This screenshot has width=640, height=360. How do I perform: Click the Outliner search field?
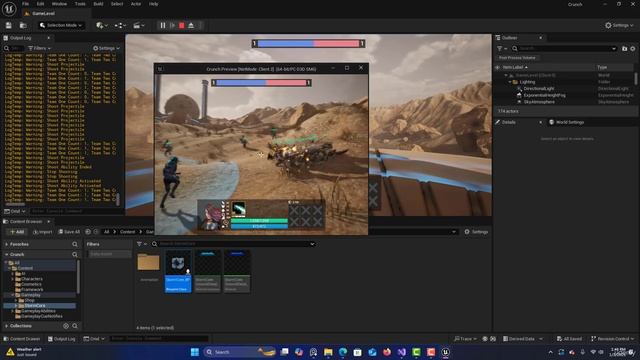pos(565,48)
